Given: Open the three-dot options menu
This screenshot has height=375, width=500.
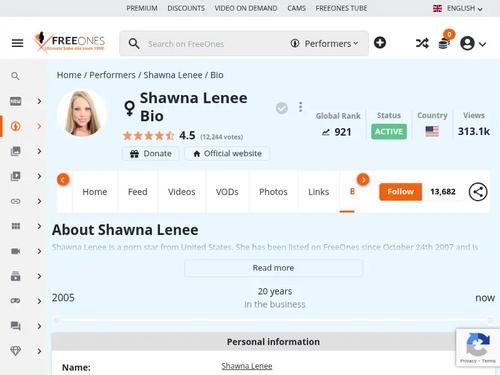Looking at the screenshot, I should [300, 107].
